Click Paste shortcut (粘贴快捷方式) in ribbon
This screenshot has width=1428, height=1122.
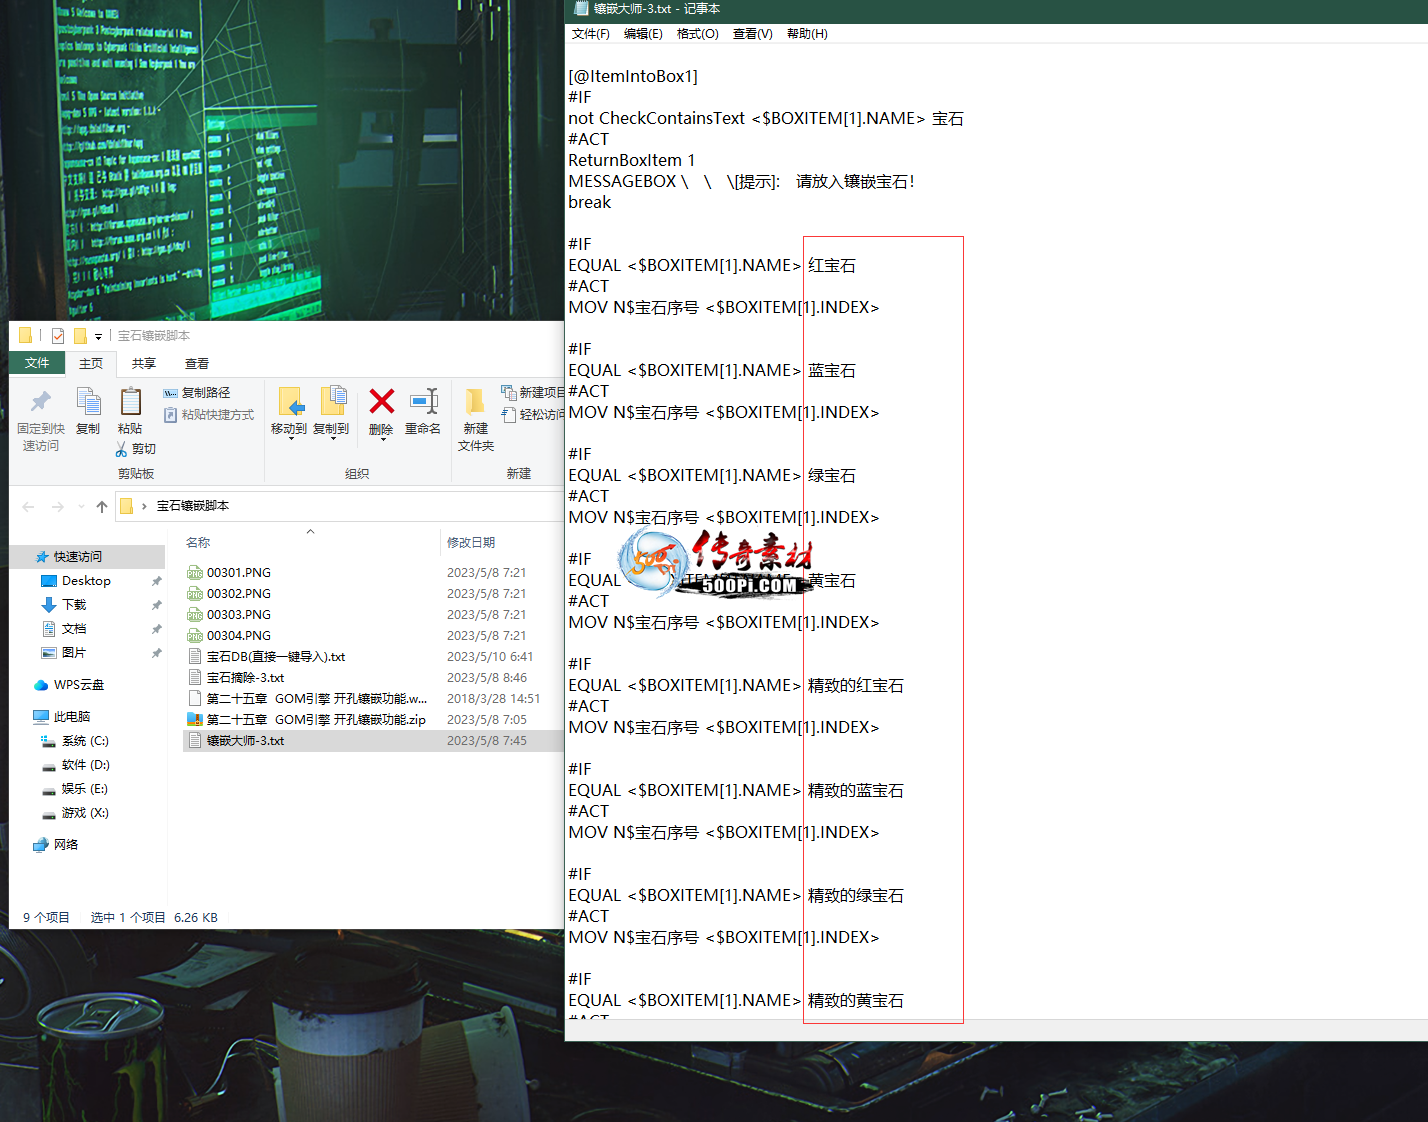[209, 415]
